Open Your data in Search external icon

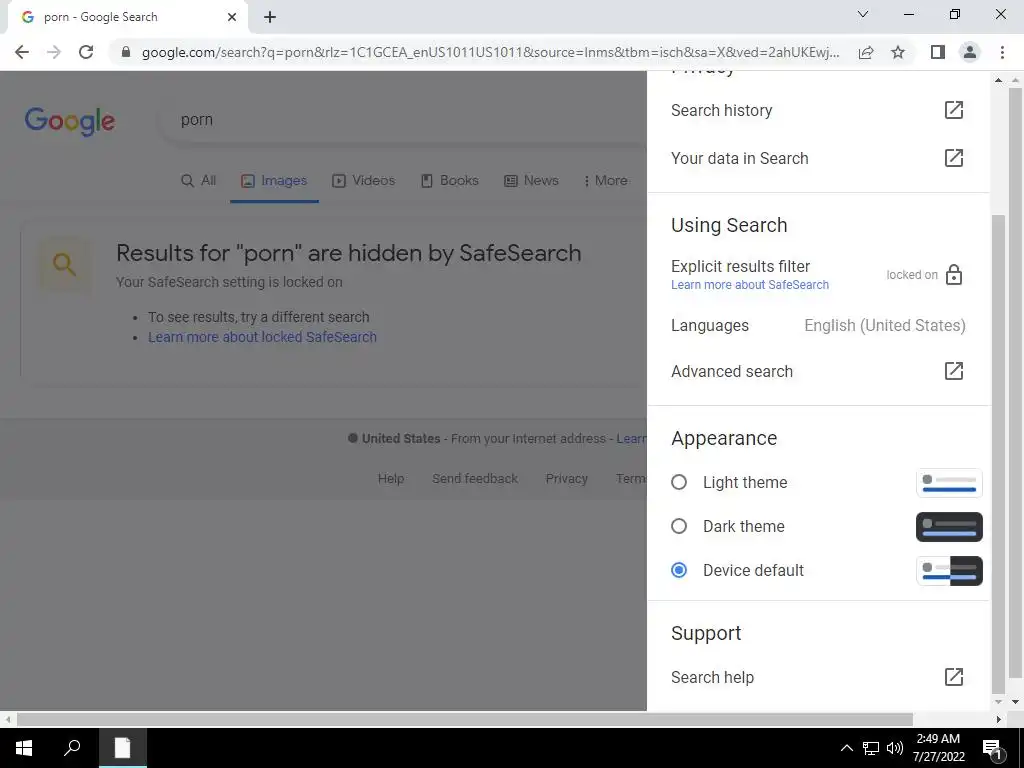[953, 157]
